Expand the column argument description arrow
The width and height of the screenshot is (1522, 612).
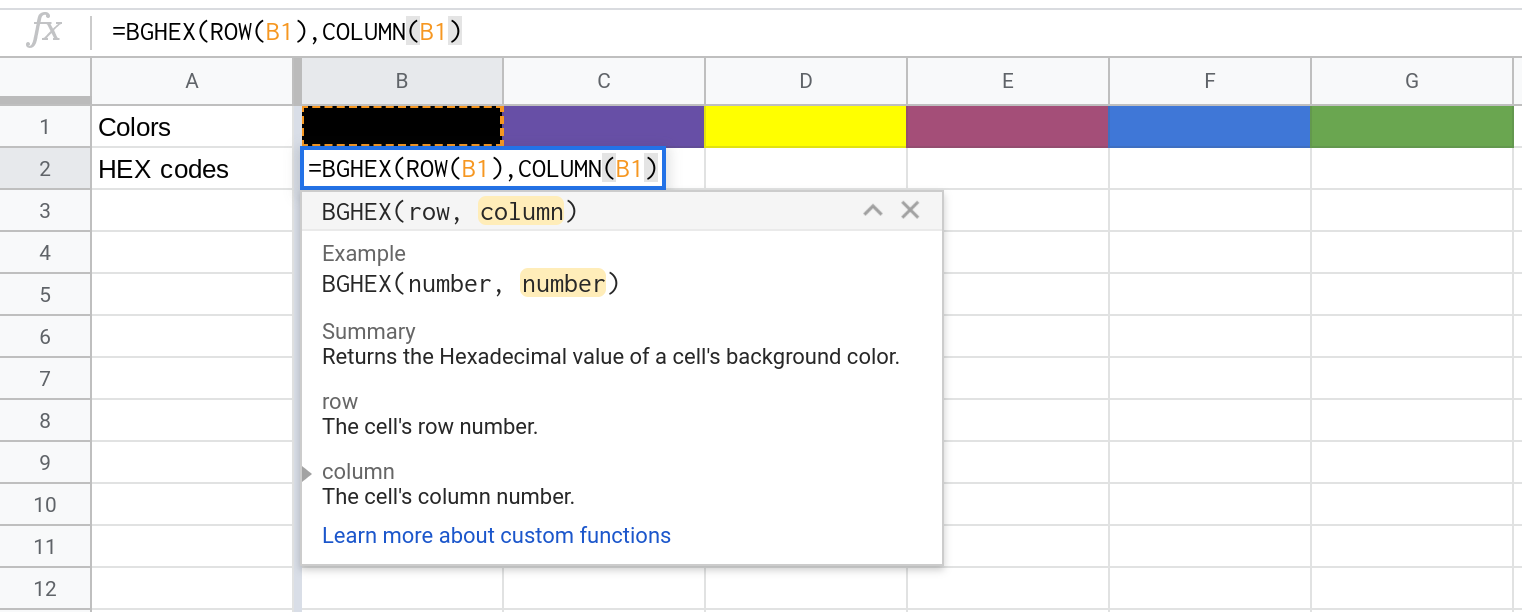(x=307, y=473)
